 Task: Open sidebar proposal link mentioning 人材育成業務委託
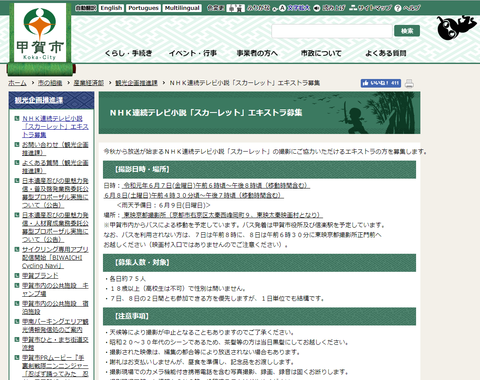(55, 227)
